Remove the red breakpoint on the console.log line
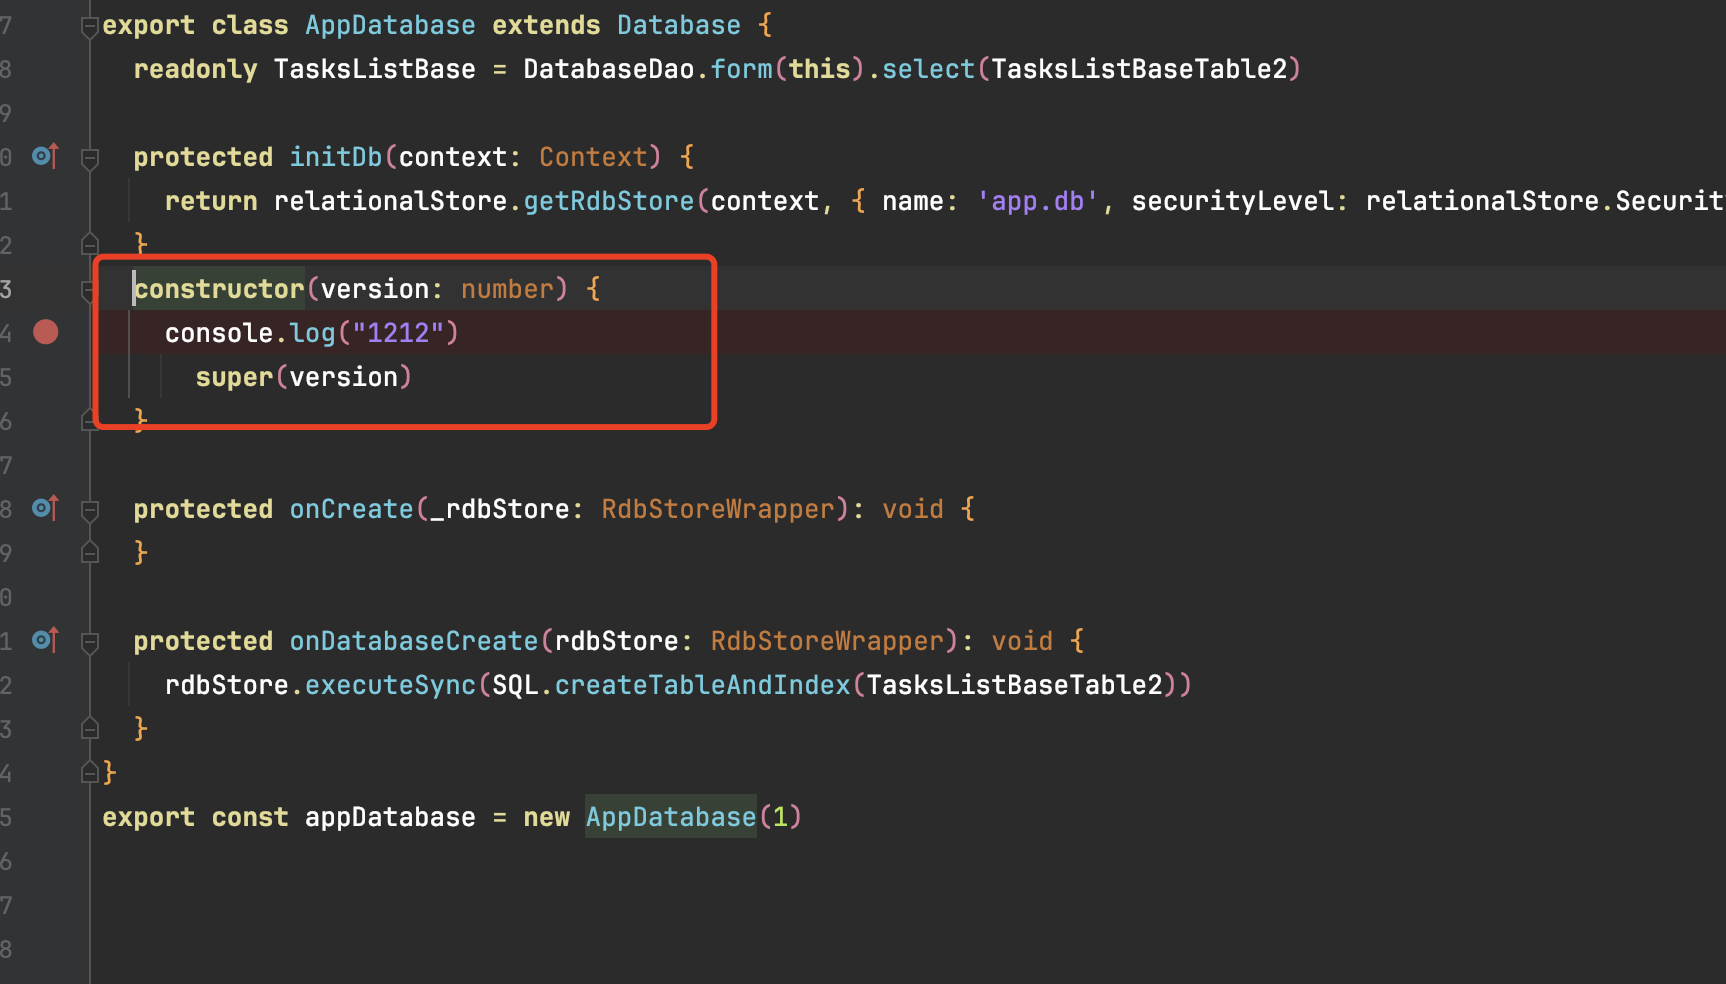This screenshot has width=1726, height=984. pos(46,332)
